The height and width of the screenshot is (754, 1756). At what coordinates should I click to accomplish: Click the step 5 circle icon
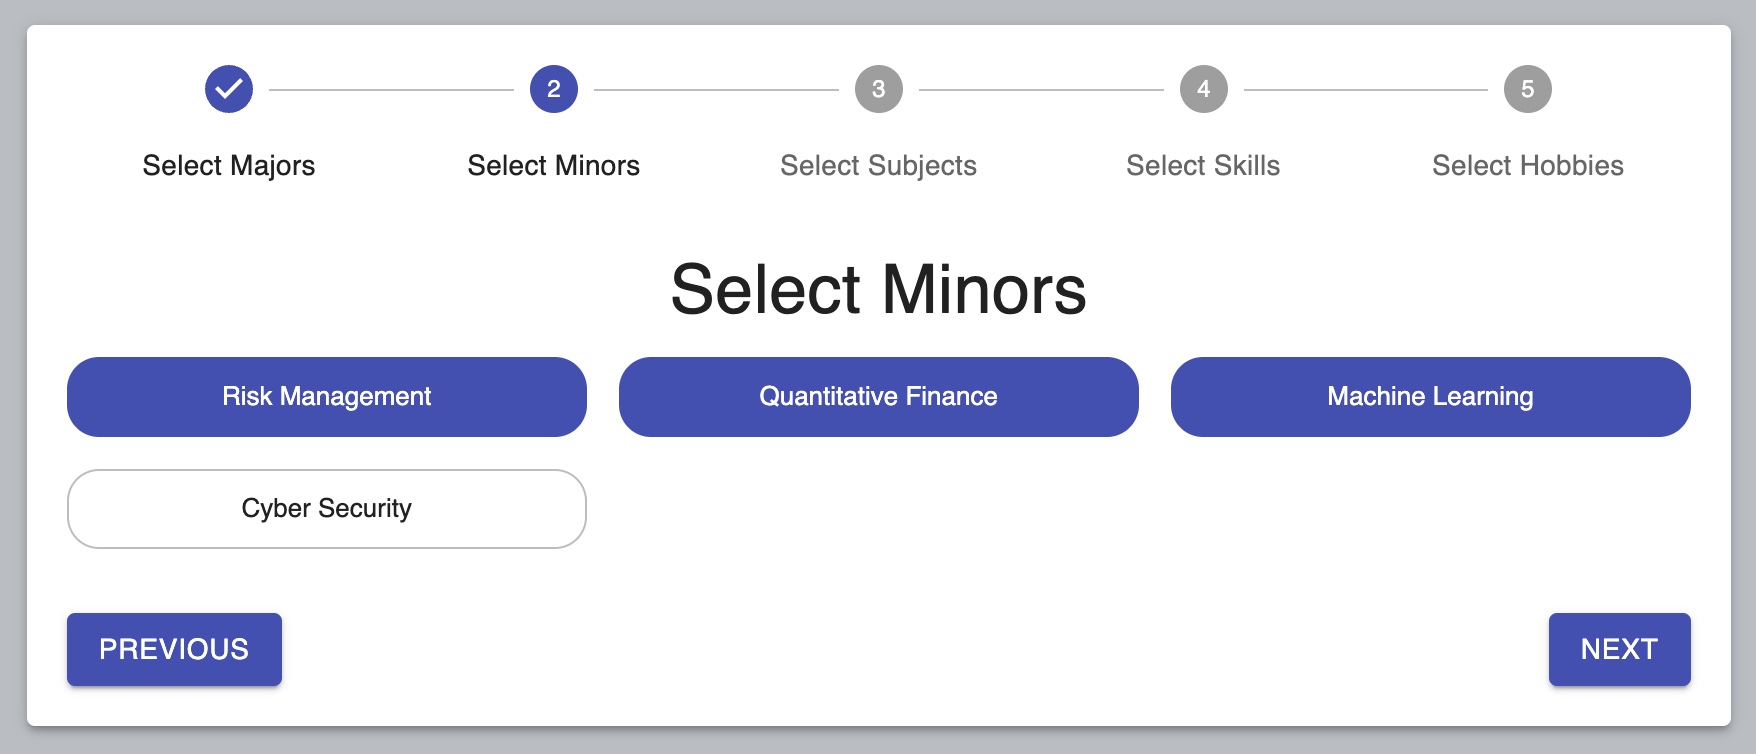(x=1527, y=89)
